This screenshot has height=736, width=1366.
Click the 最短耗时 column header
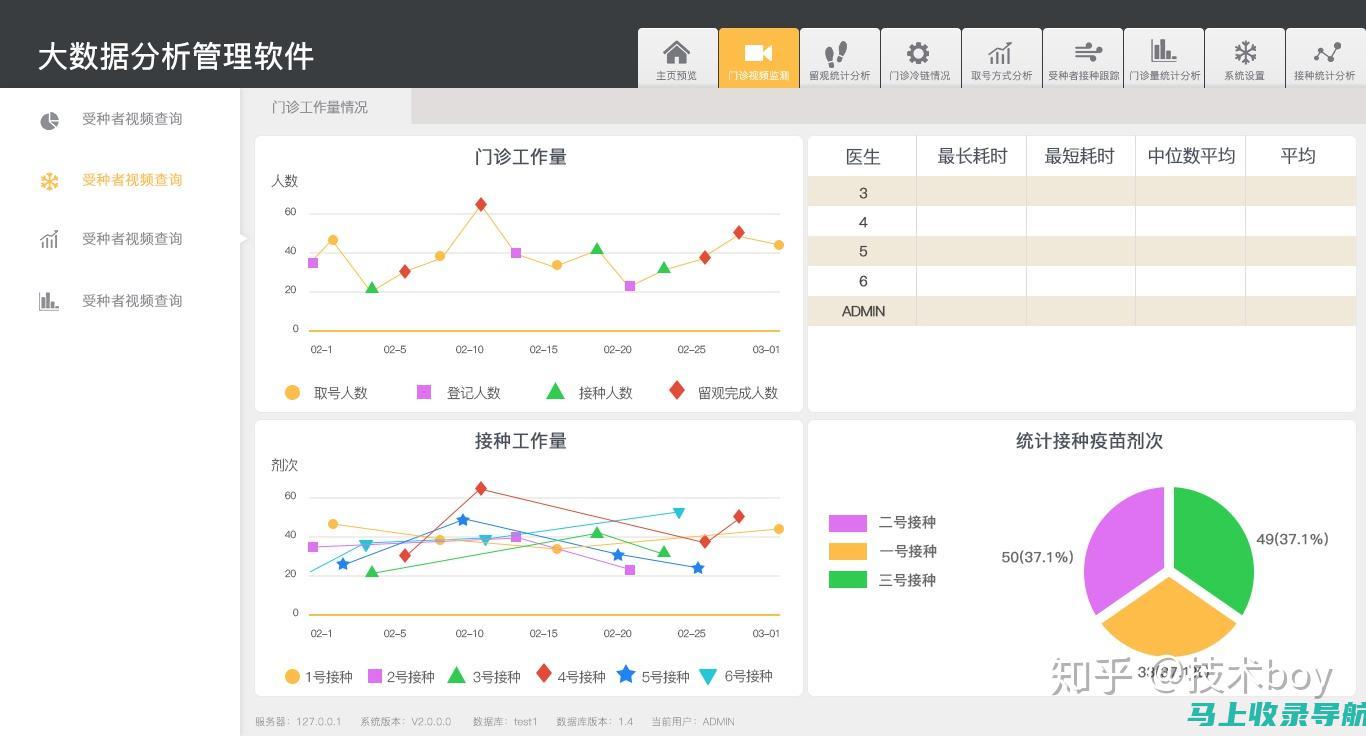click(x=1080, y=157)
